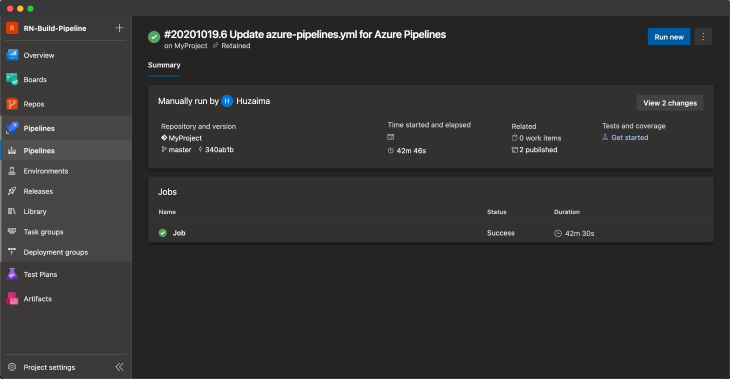Open the Boards section icon

[x=12, y=80]
